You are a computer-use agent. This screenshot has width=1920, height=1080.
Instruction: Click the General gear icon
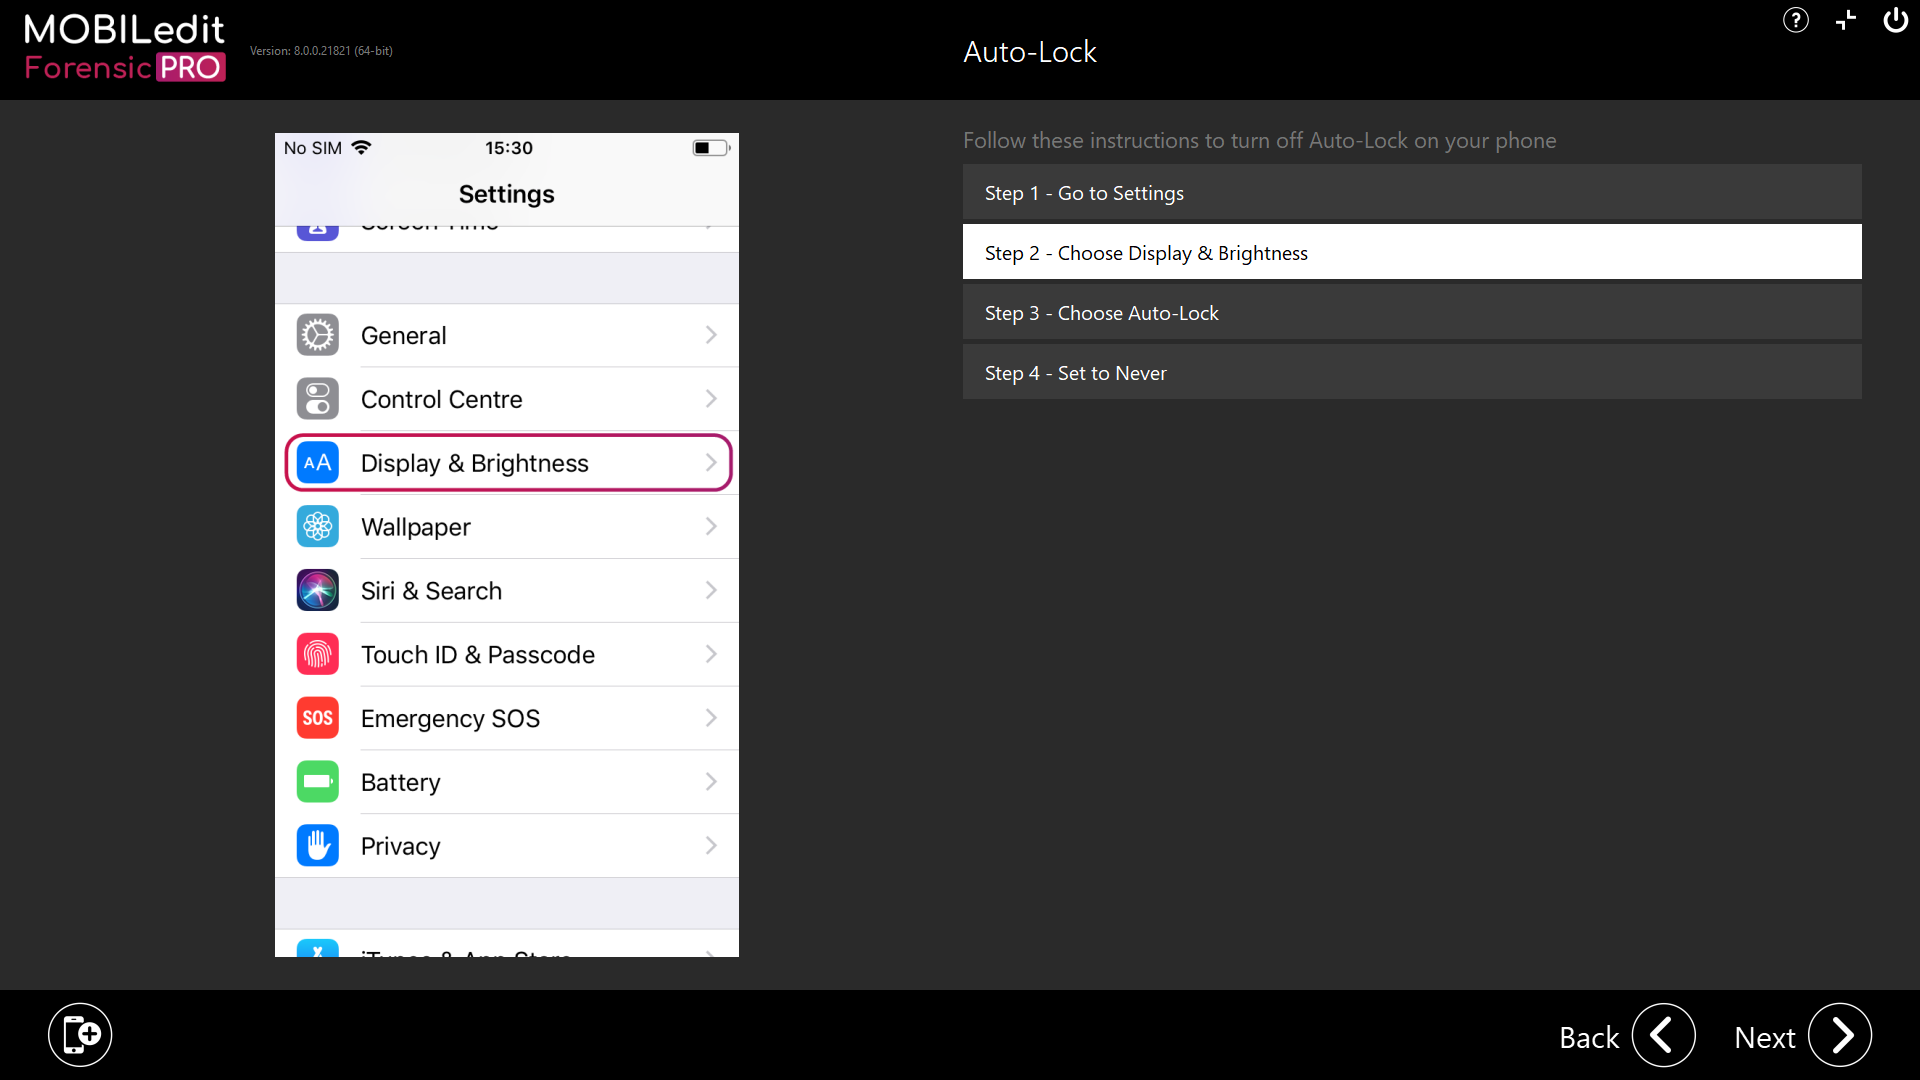[317, 336]
